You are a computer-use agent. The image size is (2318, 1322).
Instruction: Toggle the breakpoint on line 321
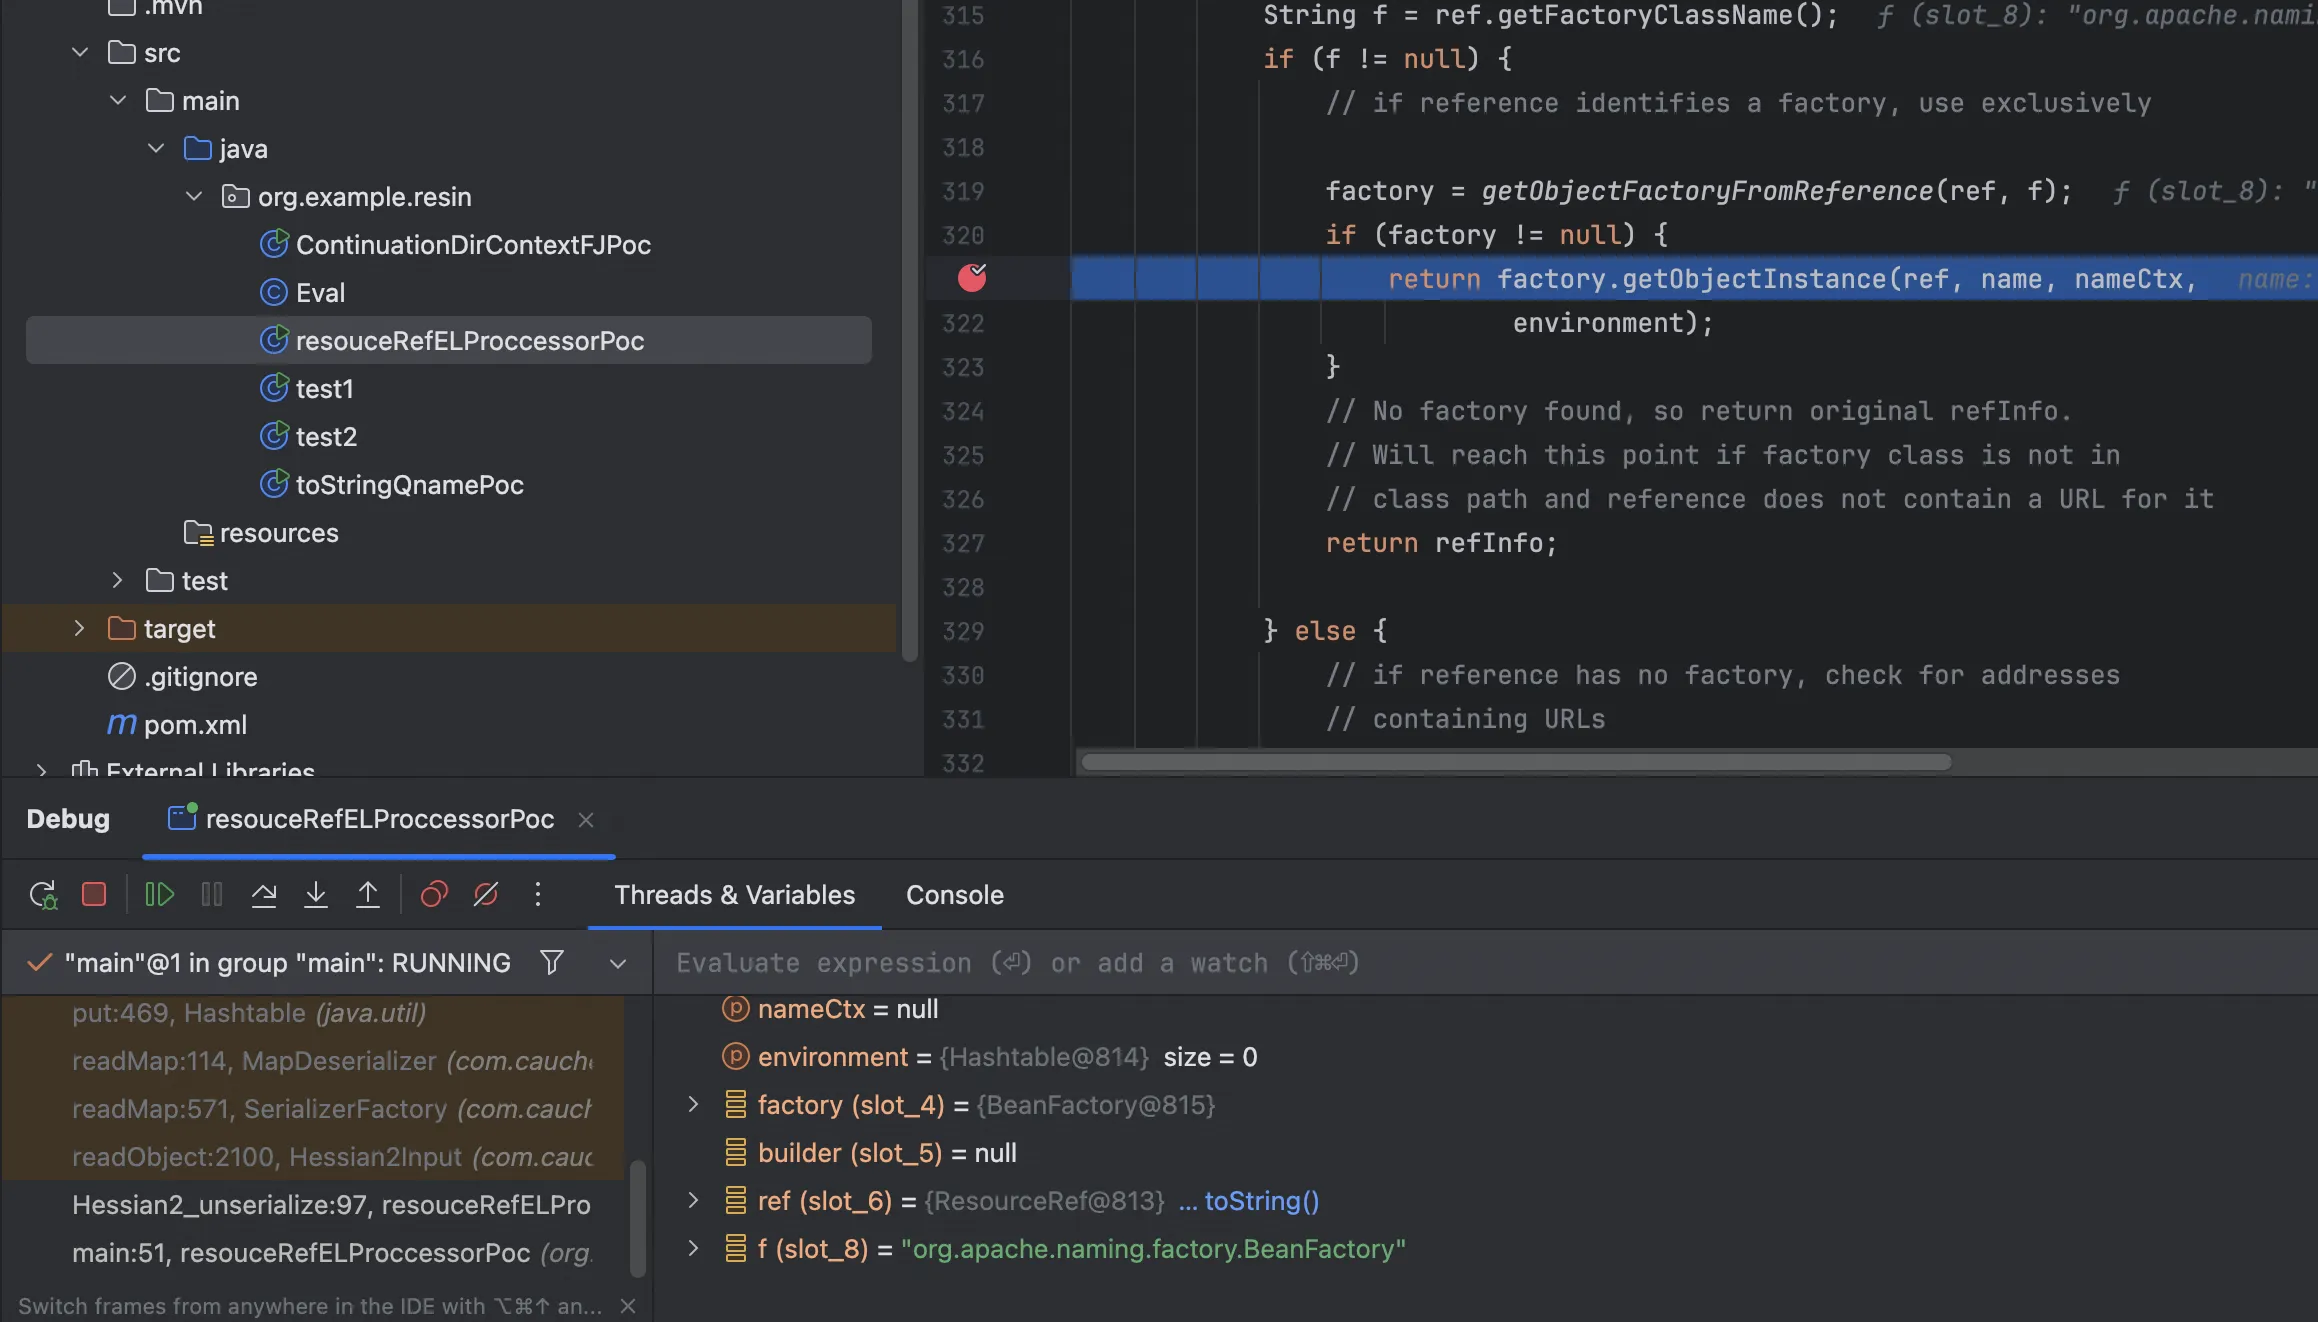[972, 278]
